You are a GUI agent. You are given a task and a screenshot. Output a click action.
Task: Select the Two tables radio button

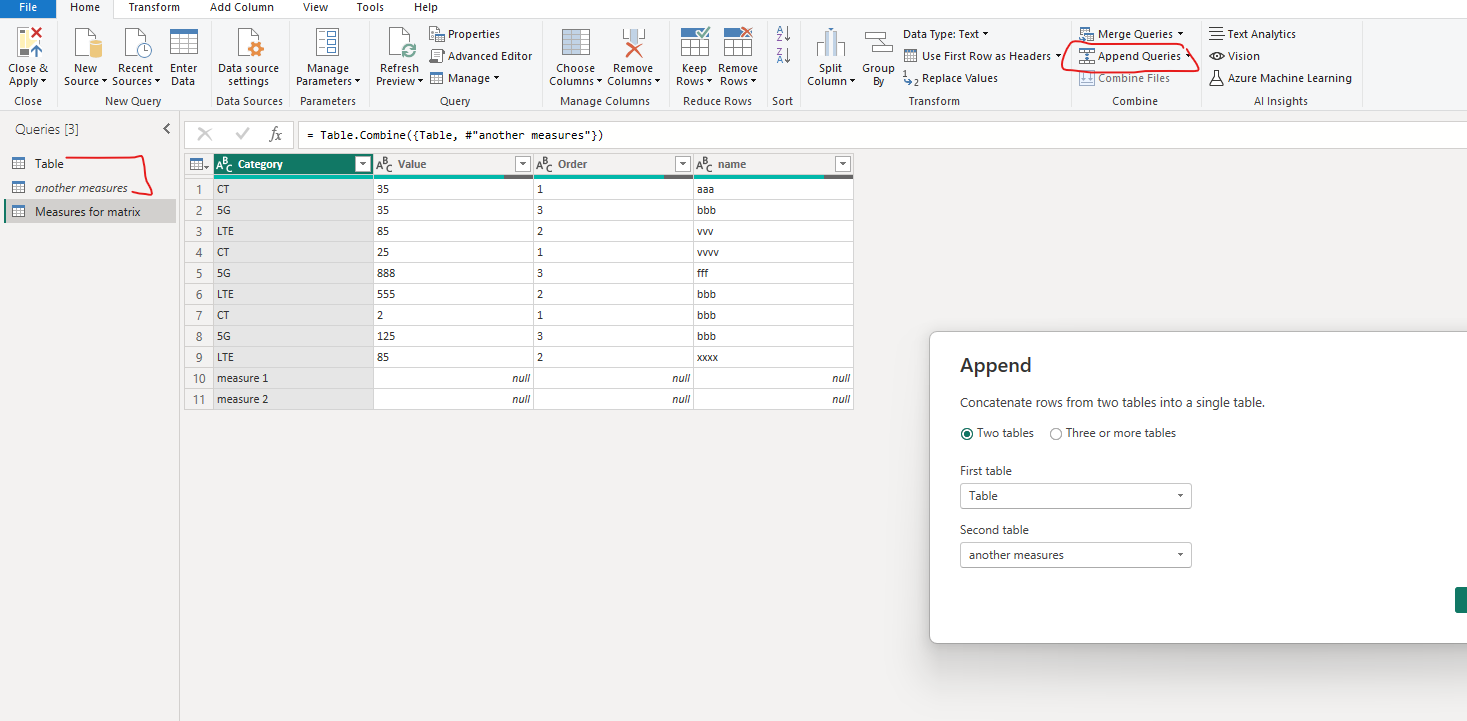(966, 433)
